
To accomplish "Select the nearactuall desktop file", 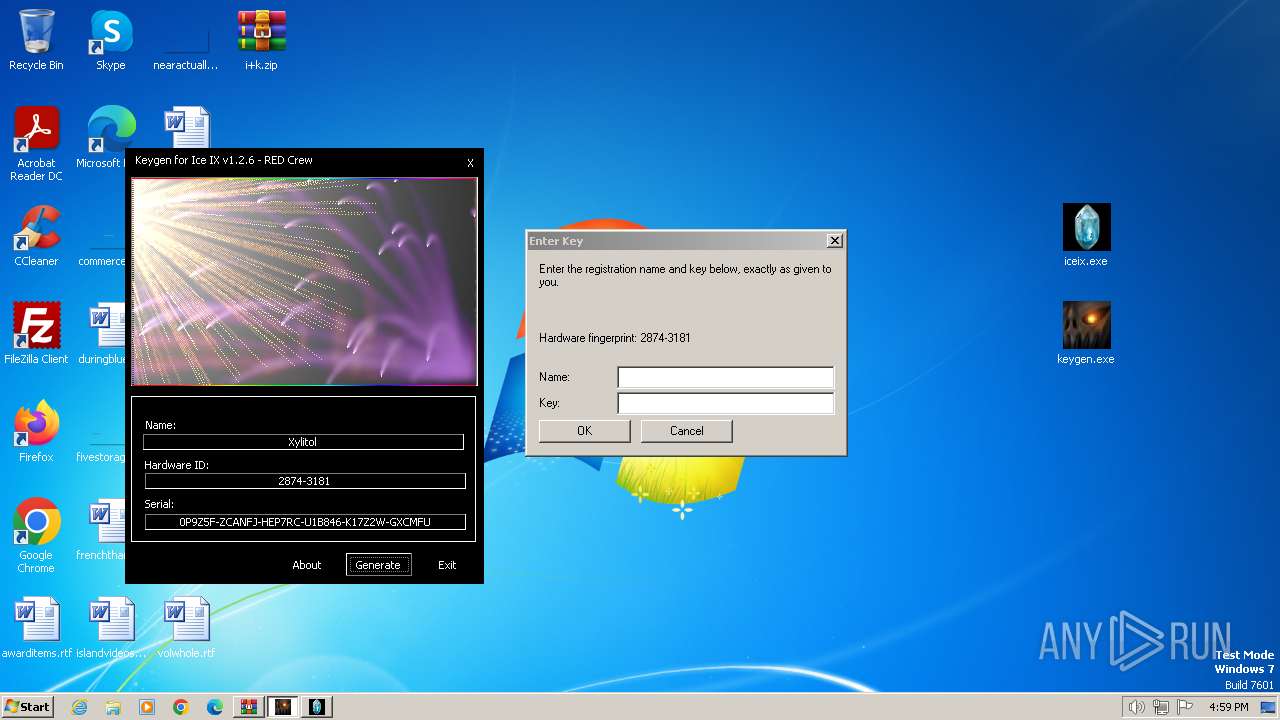I will click(186, 40).
